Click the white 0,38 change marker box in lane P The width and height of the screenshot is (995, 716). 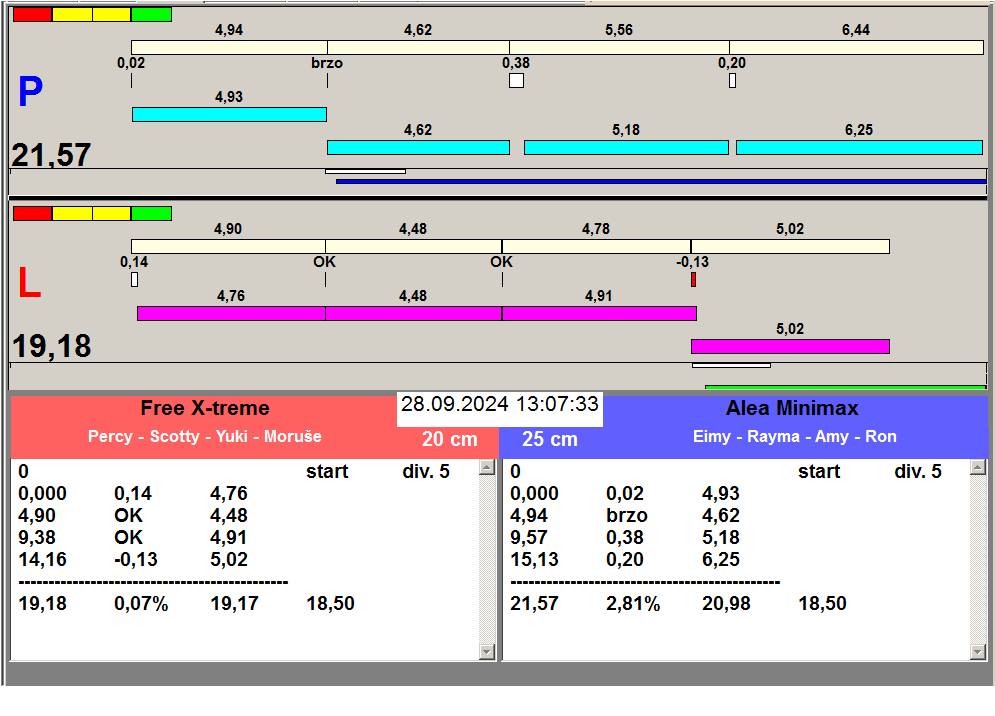pyautogui.click(x=517, y=81)
